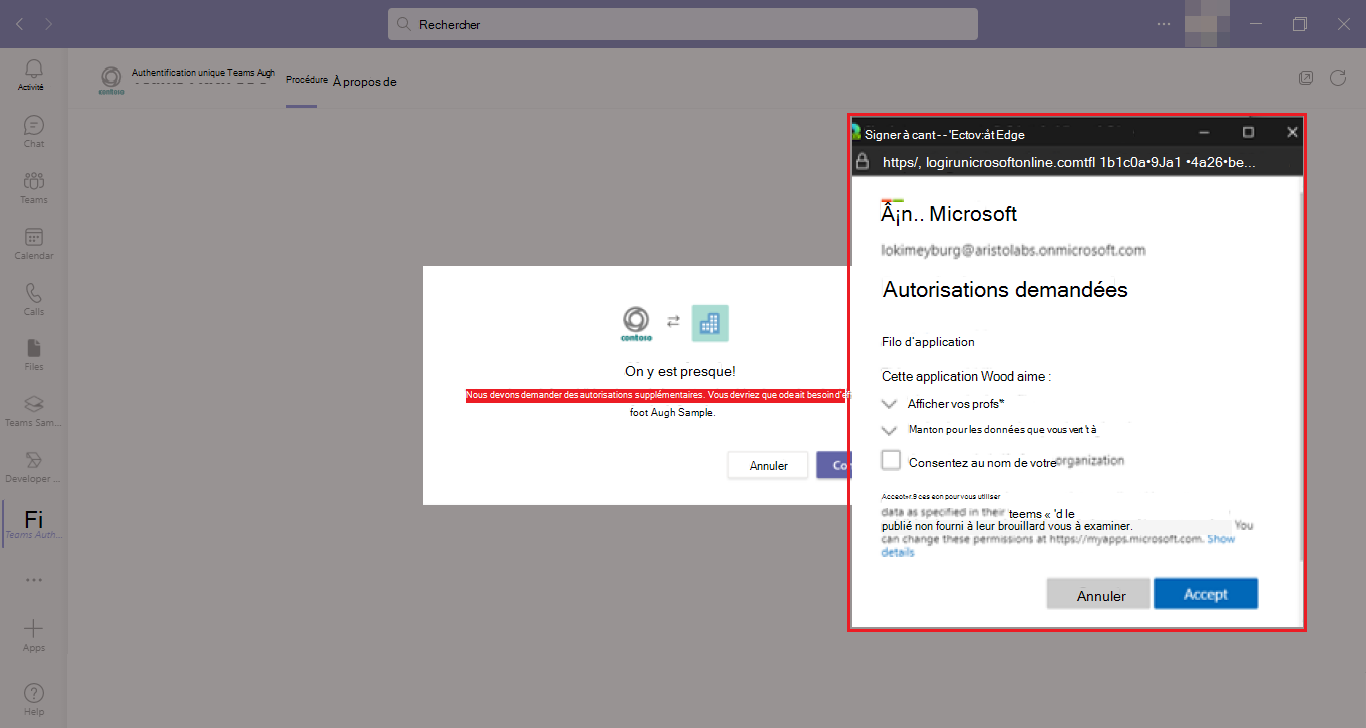This screenshot has width=1366, height=728.
Task: Go to Teams in the left rail
Action: (33, 188)
